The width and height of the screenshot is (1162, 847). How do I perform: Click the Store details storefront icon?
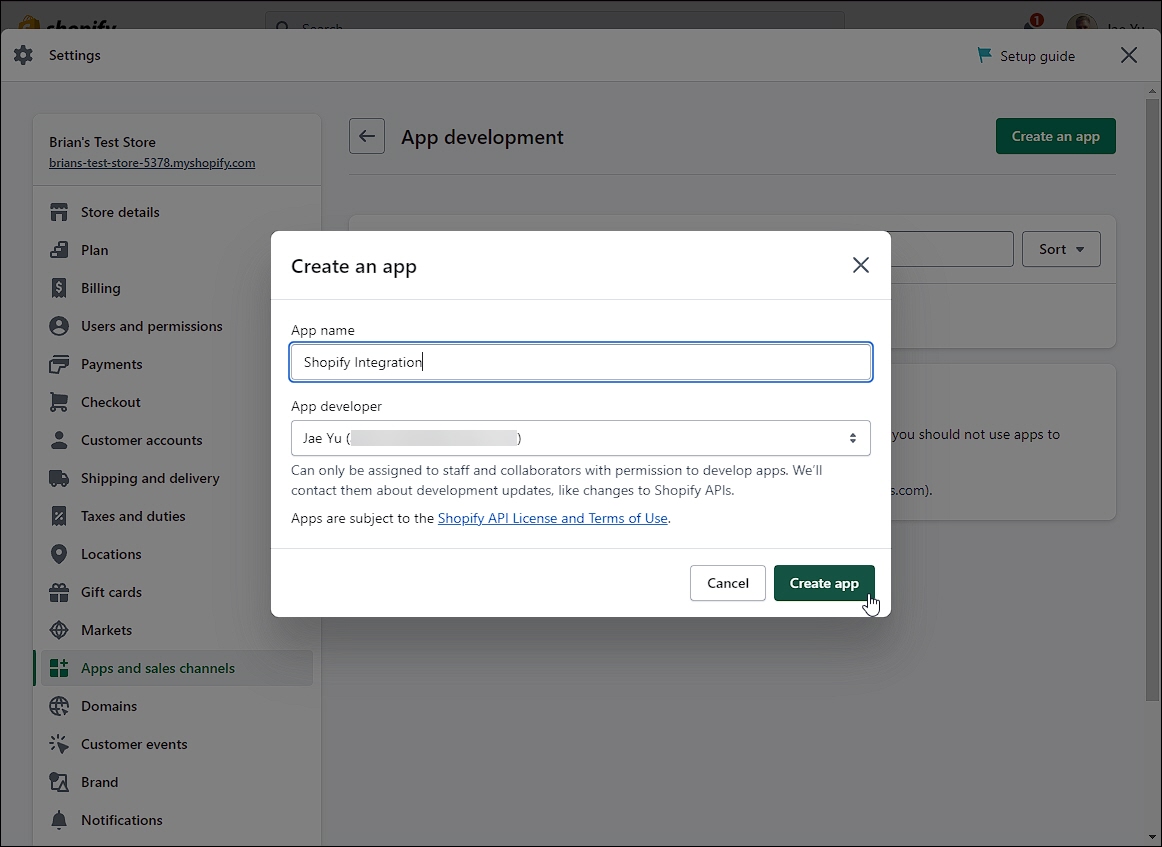(x=59, y=212)
